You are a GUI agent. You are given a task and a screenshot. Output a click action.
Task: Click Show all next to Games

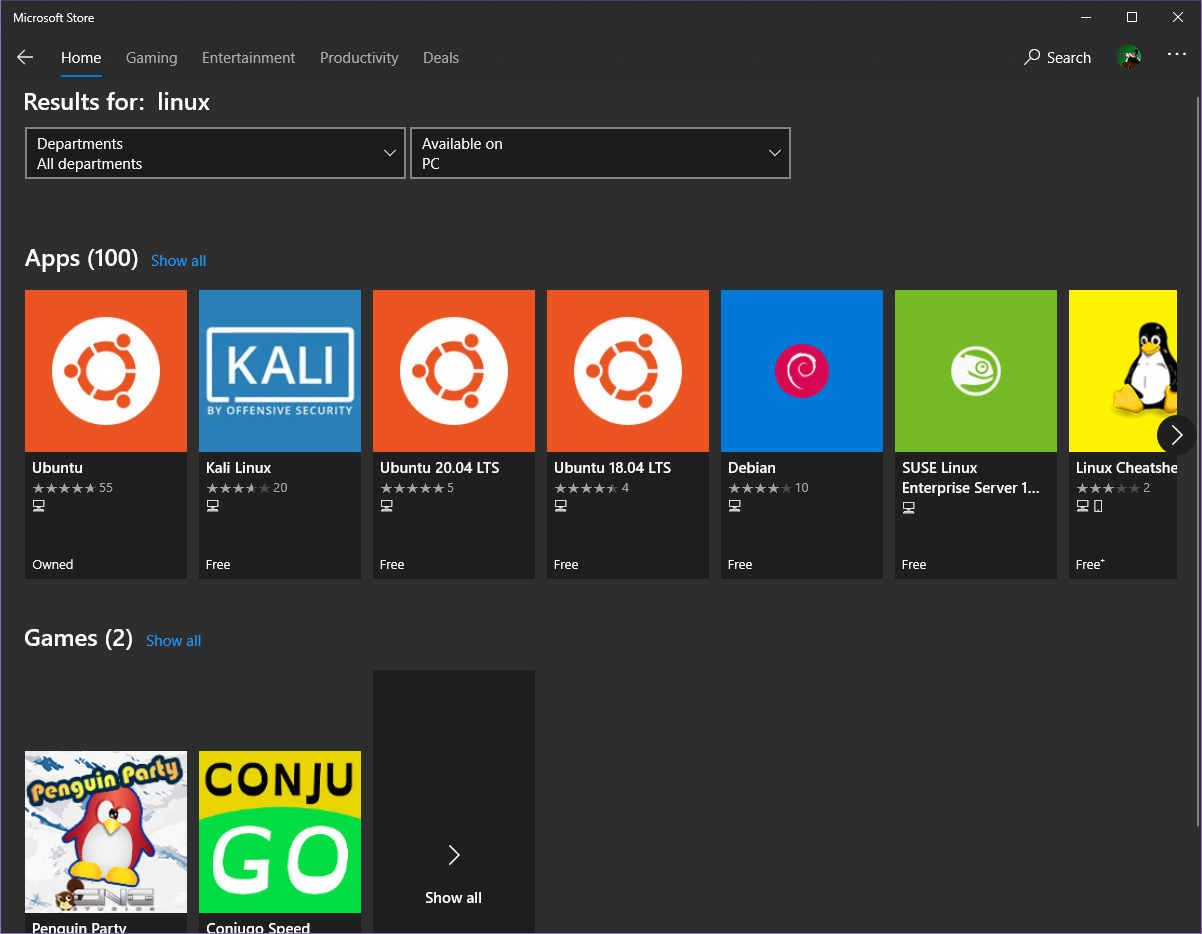173,641
